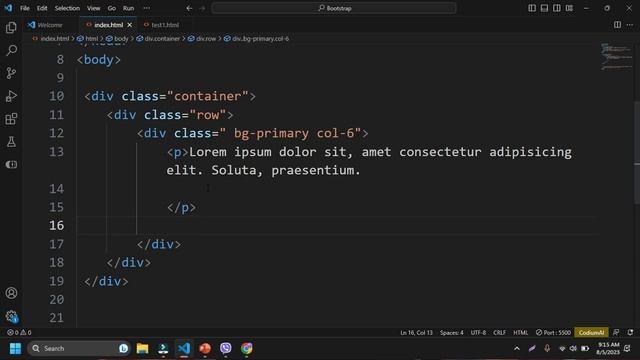
Task: Click the VS Code logo in title bar
Action: (x=8, y=8)
